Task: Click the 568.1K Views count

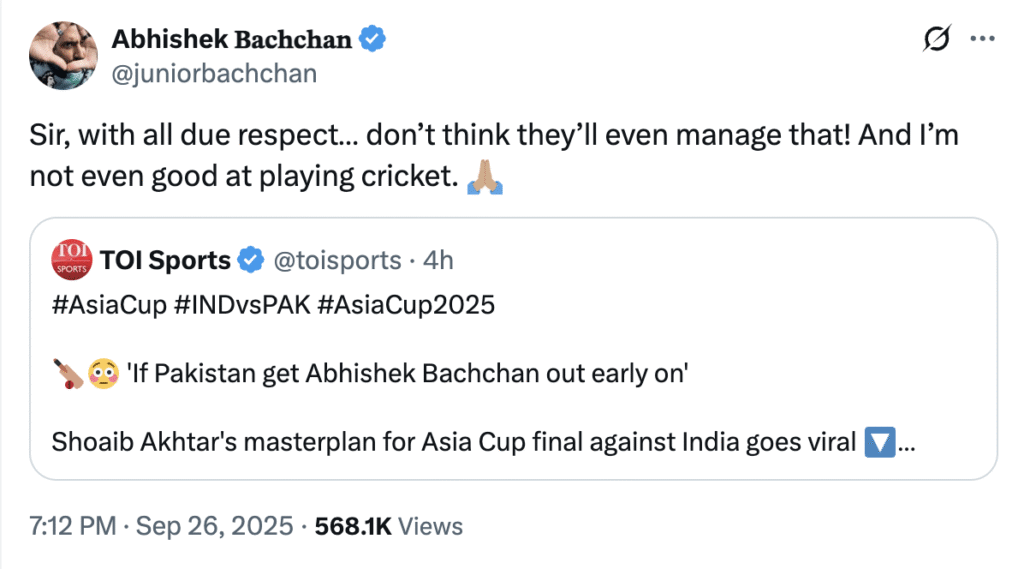Action: 389,526
